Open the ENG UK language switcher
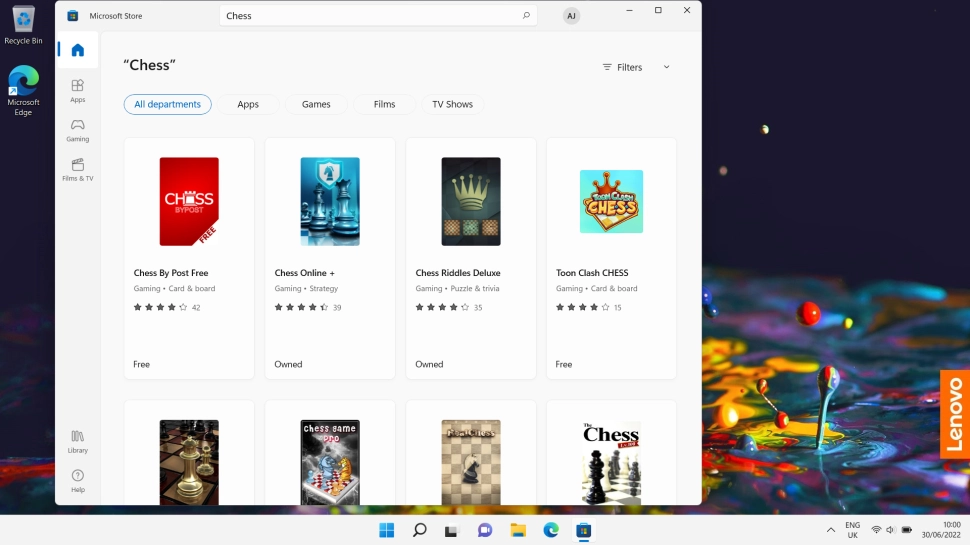Image resolution: width=970 pixels, height=545 pixels. point(852,530)
